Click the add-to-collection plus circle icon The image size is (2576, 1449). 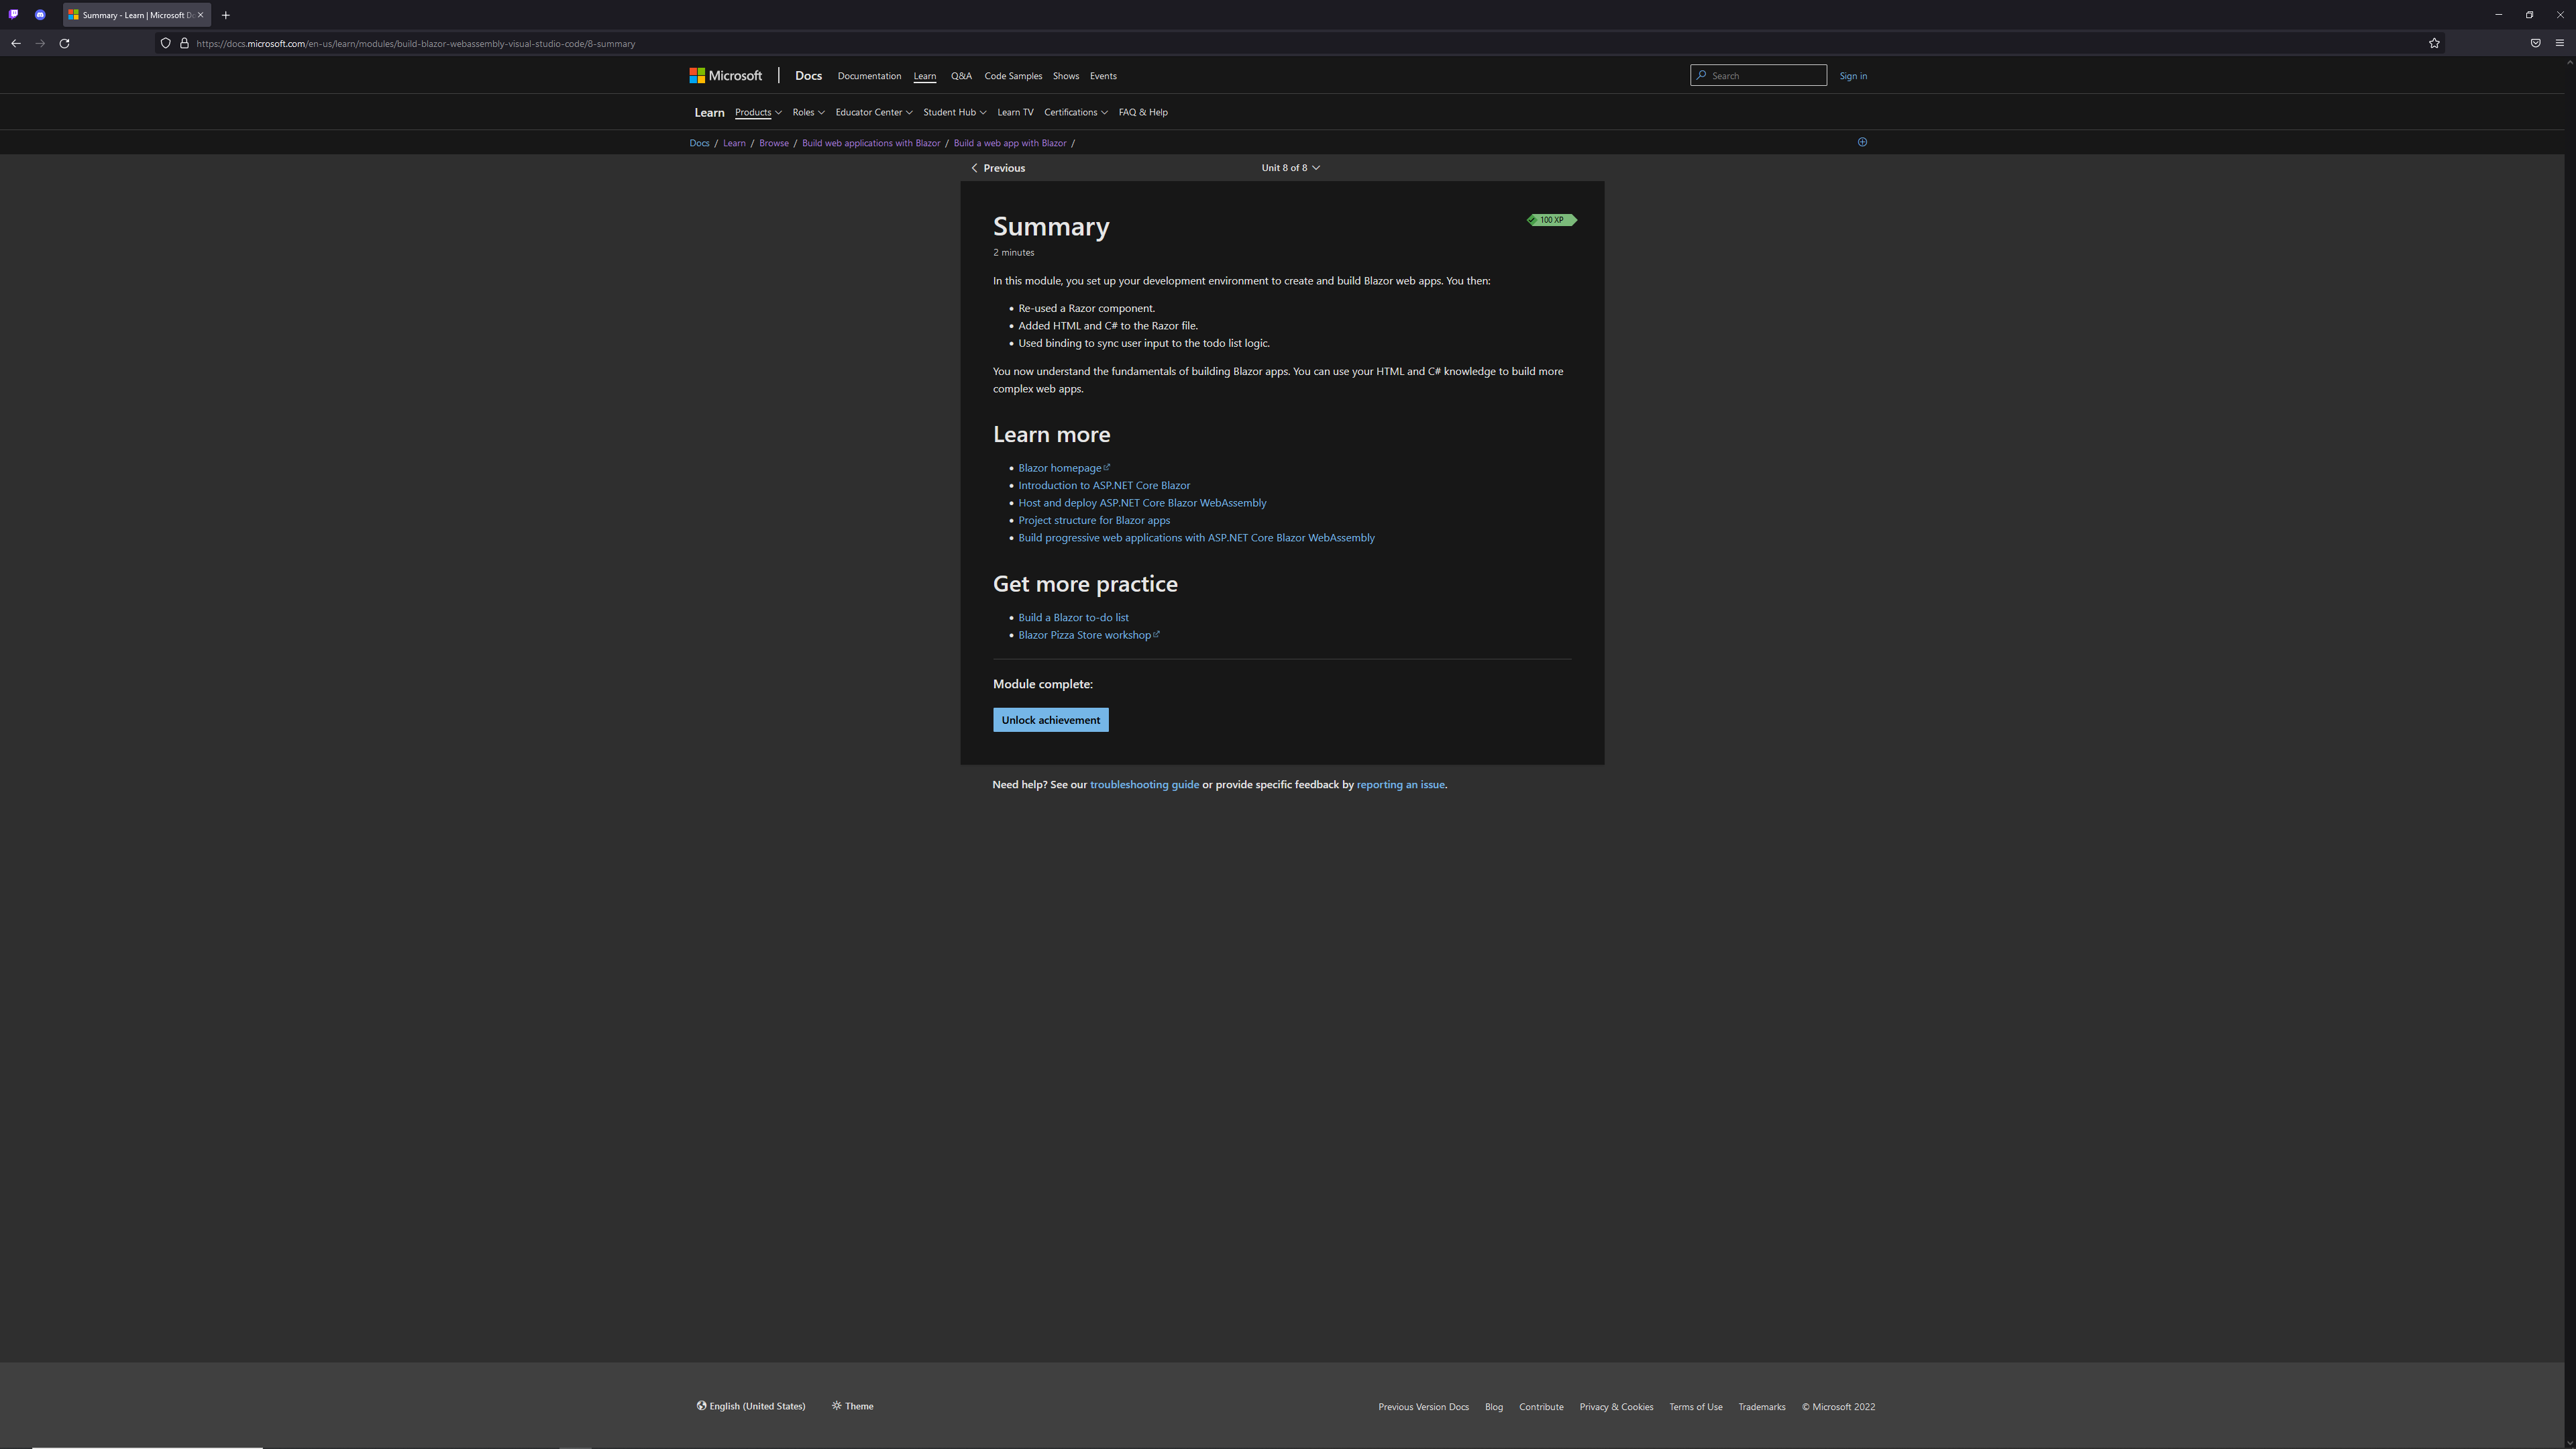1862,142
